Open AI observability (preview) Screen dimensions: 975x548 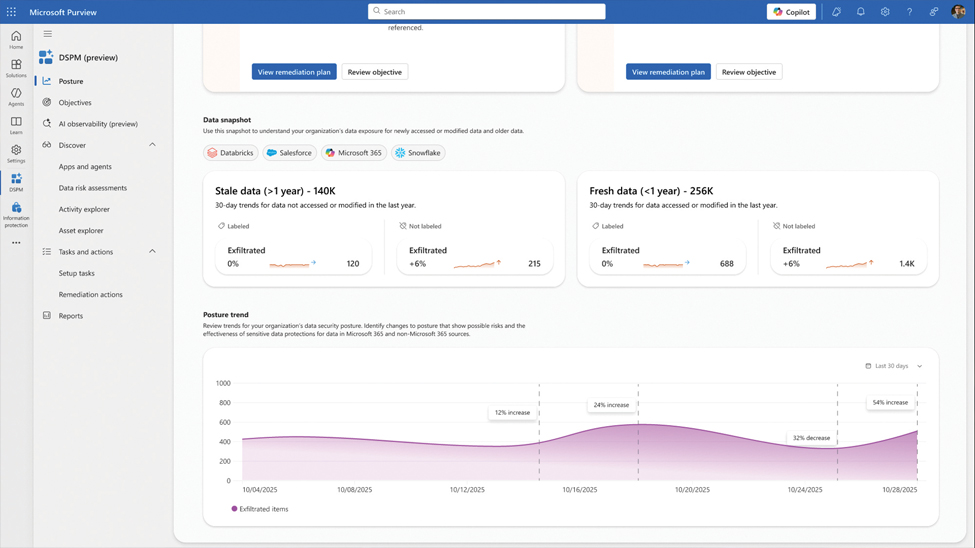point(98,124)
